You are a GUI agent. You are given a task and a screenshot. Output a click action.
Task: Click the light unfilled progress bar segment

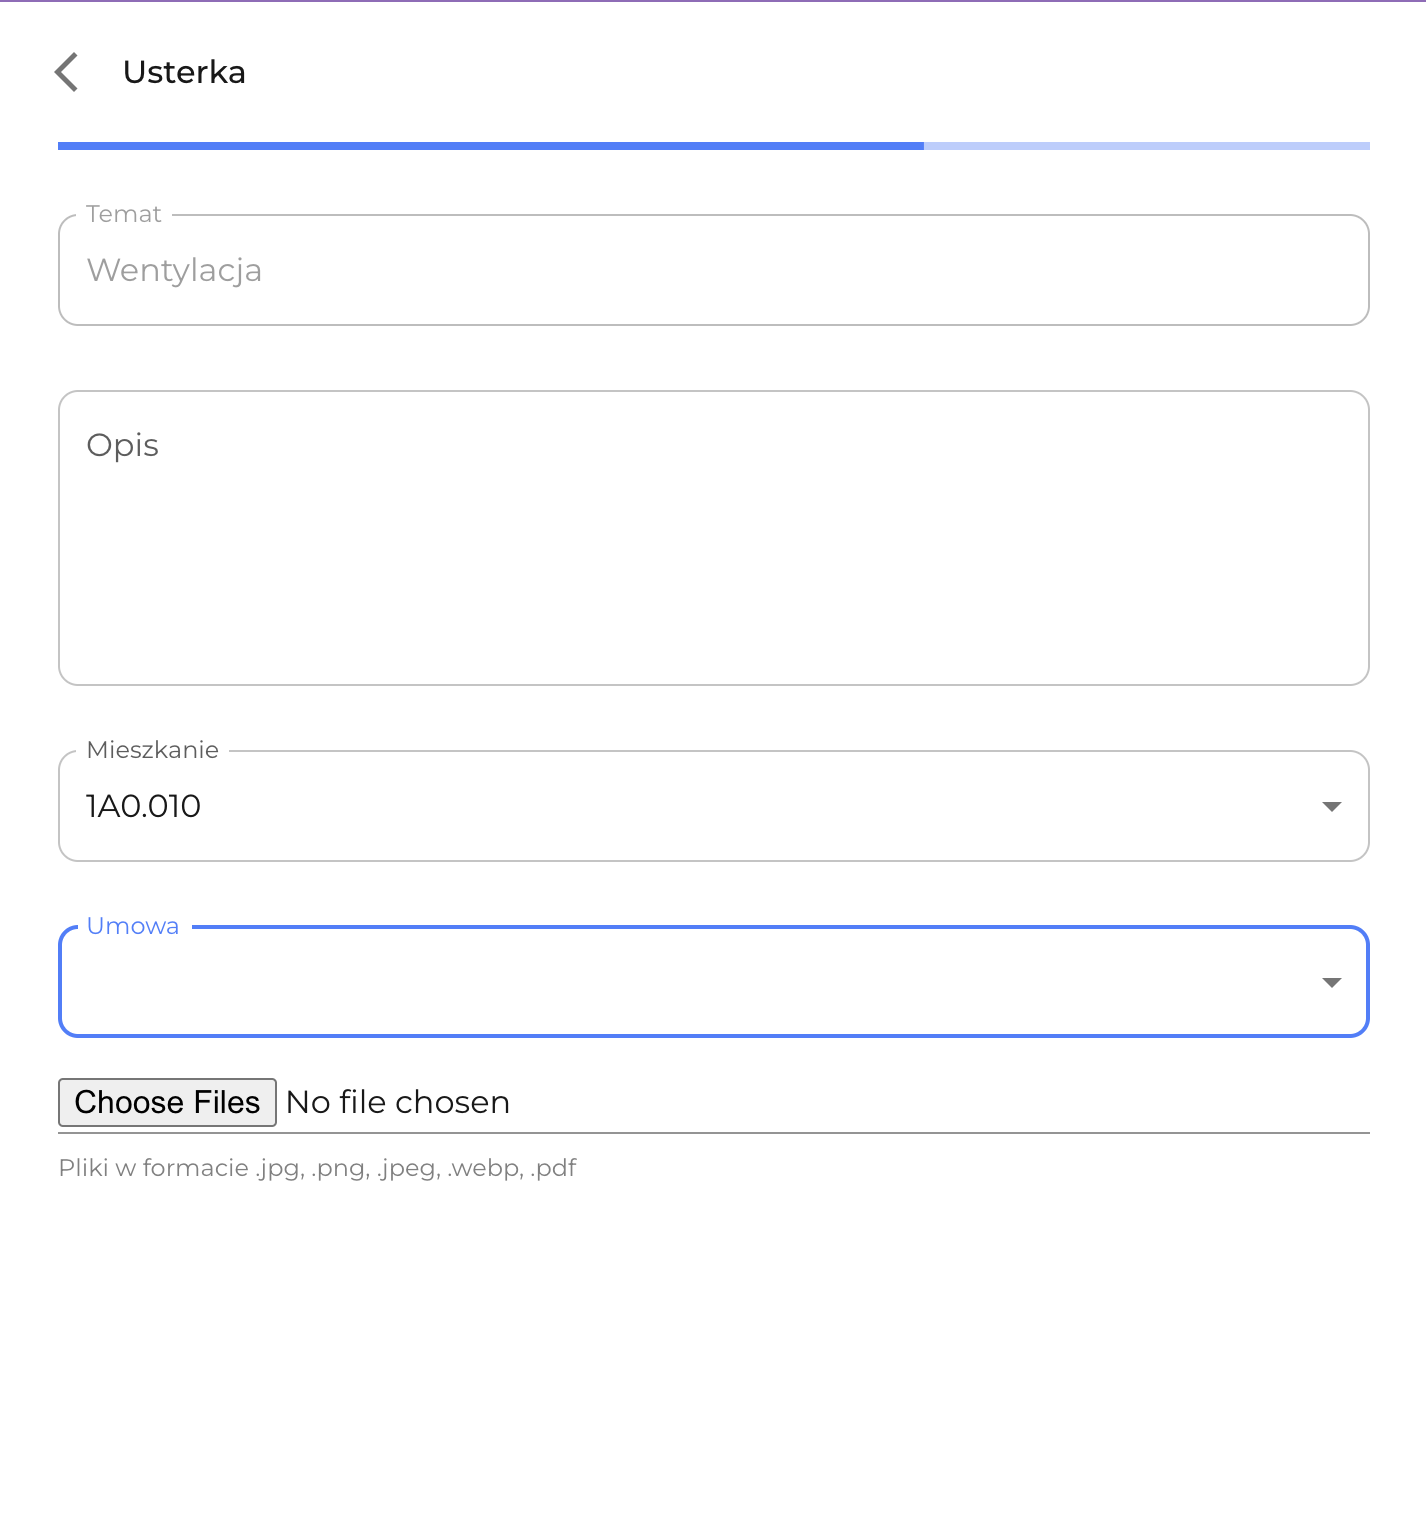pos(1146,146)
